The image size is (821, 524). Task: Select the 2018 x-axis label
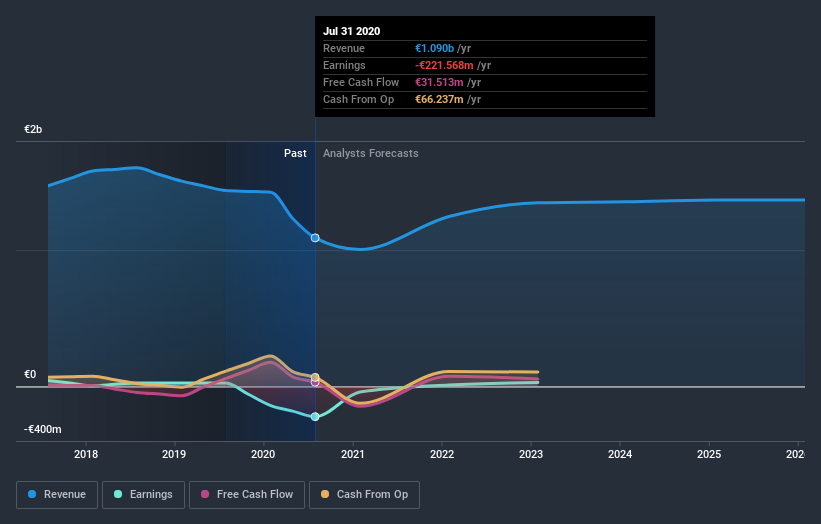(x=86, y=454)
